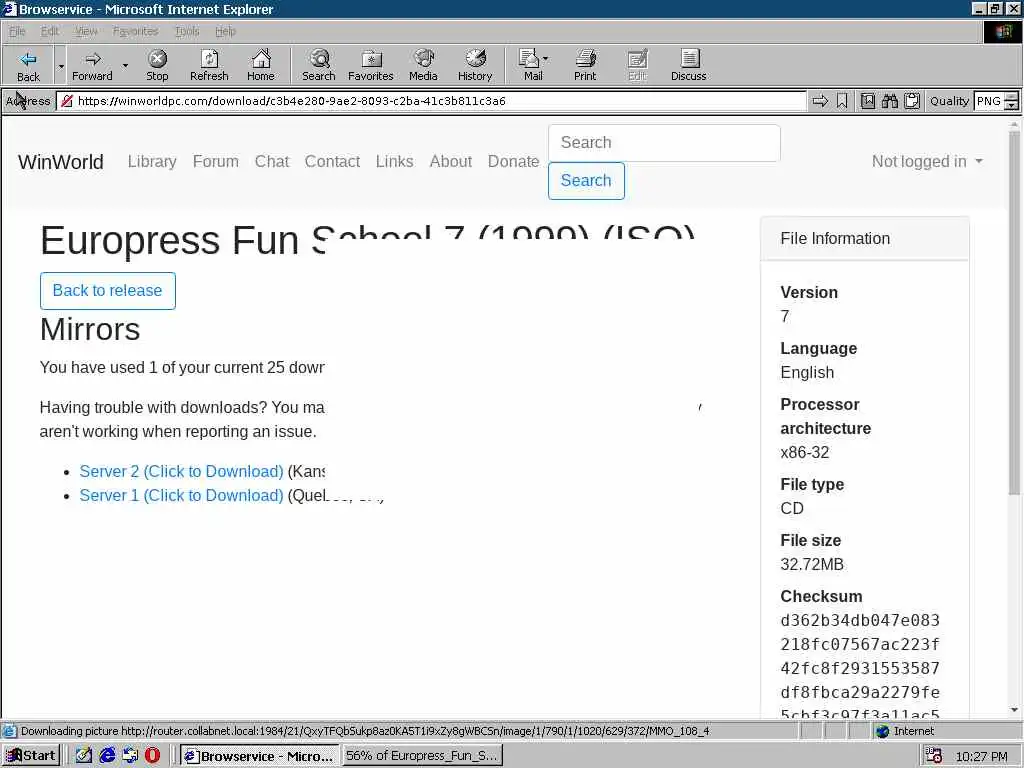
Task: Click the Forward arrow toolbar button
Action: click(x=92, y=65)
